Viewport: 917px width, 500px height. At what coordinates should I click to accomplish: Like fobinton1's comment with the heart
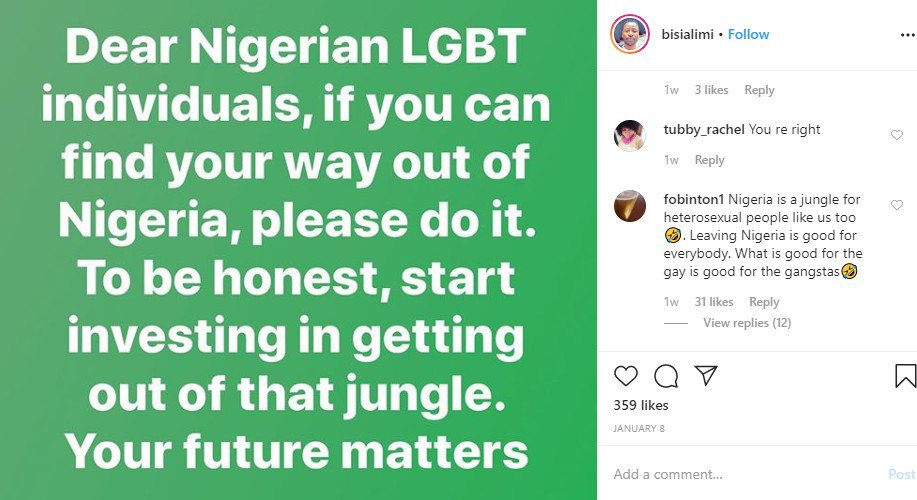click(896, 205)
